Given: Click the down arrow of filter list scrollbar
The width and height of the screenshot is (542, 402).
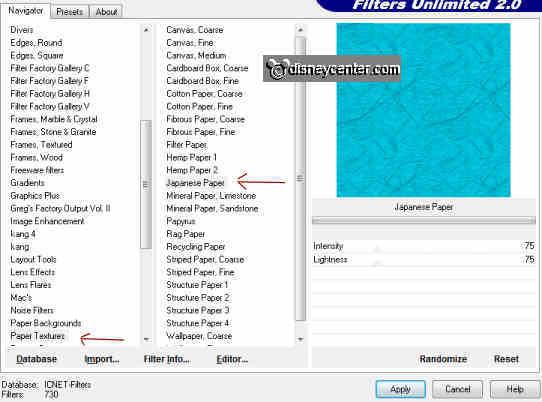Looking at the screenshot, I should (300, 339).
